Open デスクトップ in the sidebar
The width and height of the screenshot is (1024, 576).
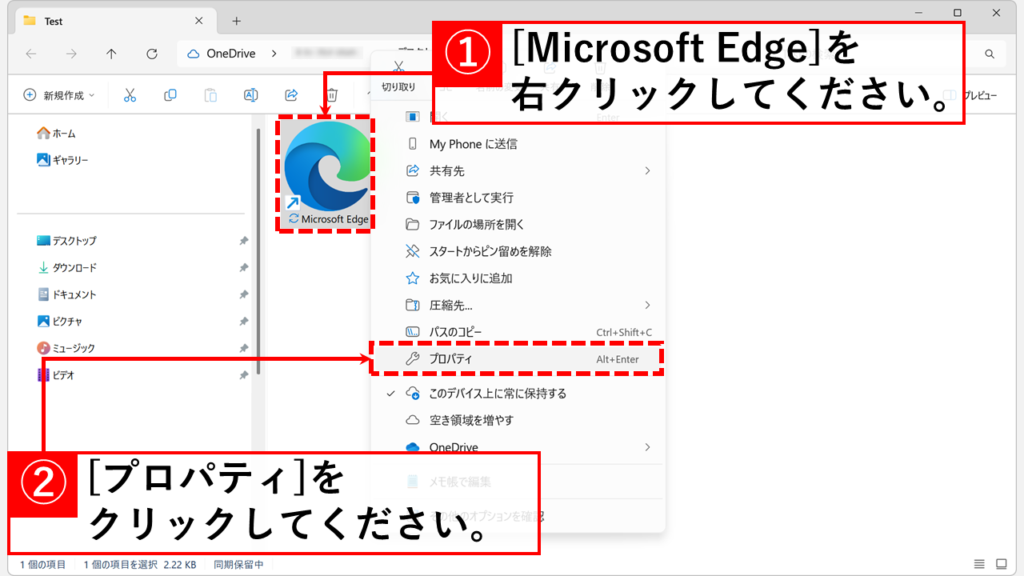[67, 241]
